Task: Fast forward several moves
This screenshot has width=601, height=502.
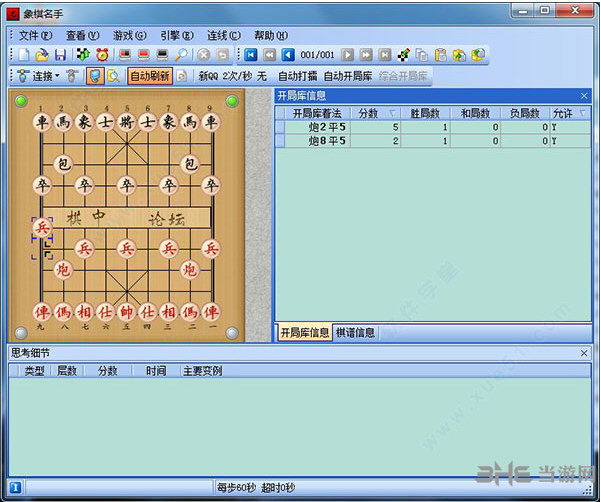Action: coord(366,55)
